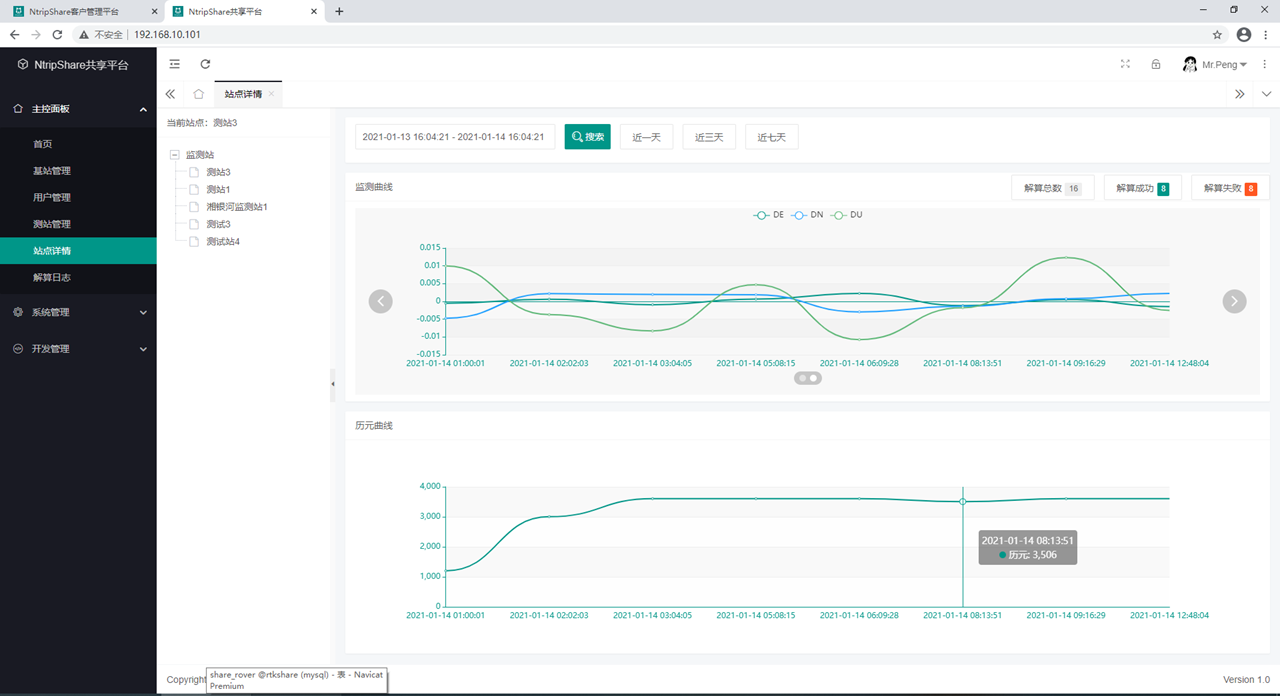Click the date range input field
Viewport: 1280px width, 696px height.
click(x=455, y=137)
